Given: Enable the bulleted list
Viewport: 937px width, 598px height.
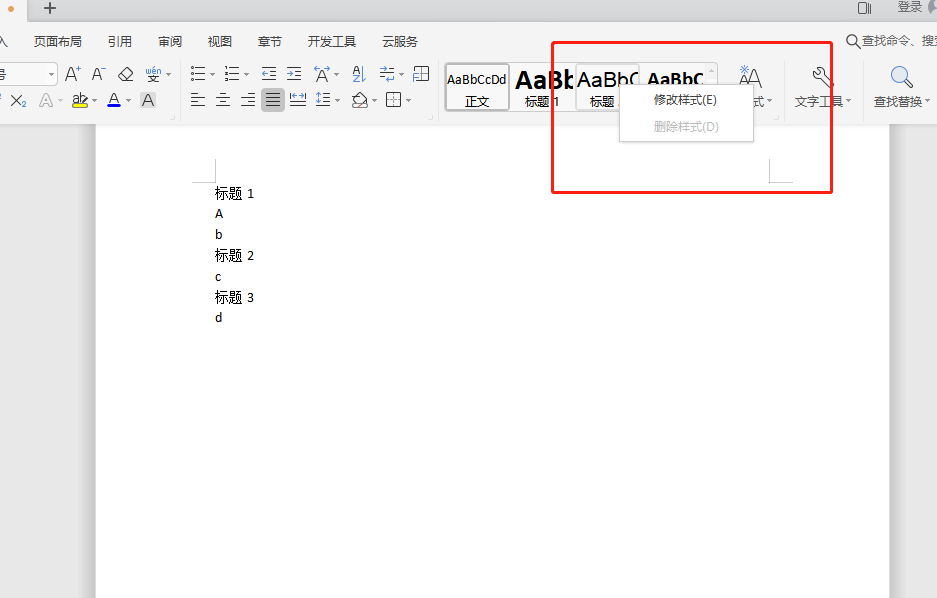Looking at the screenshot, I should 199,73.
